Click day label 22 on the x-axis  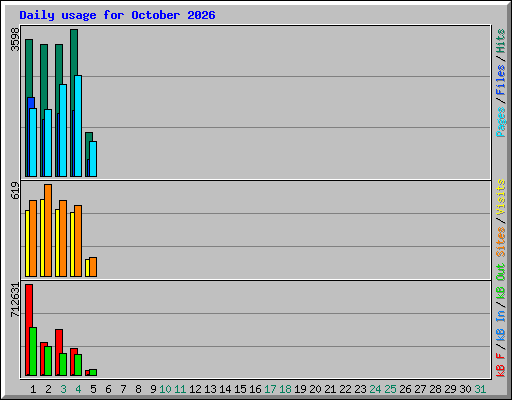(345, 389)
